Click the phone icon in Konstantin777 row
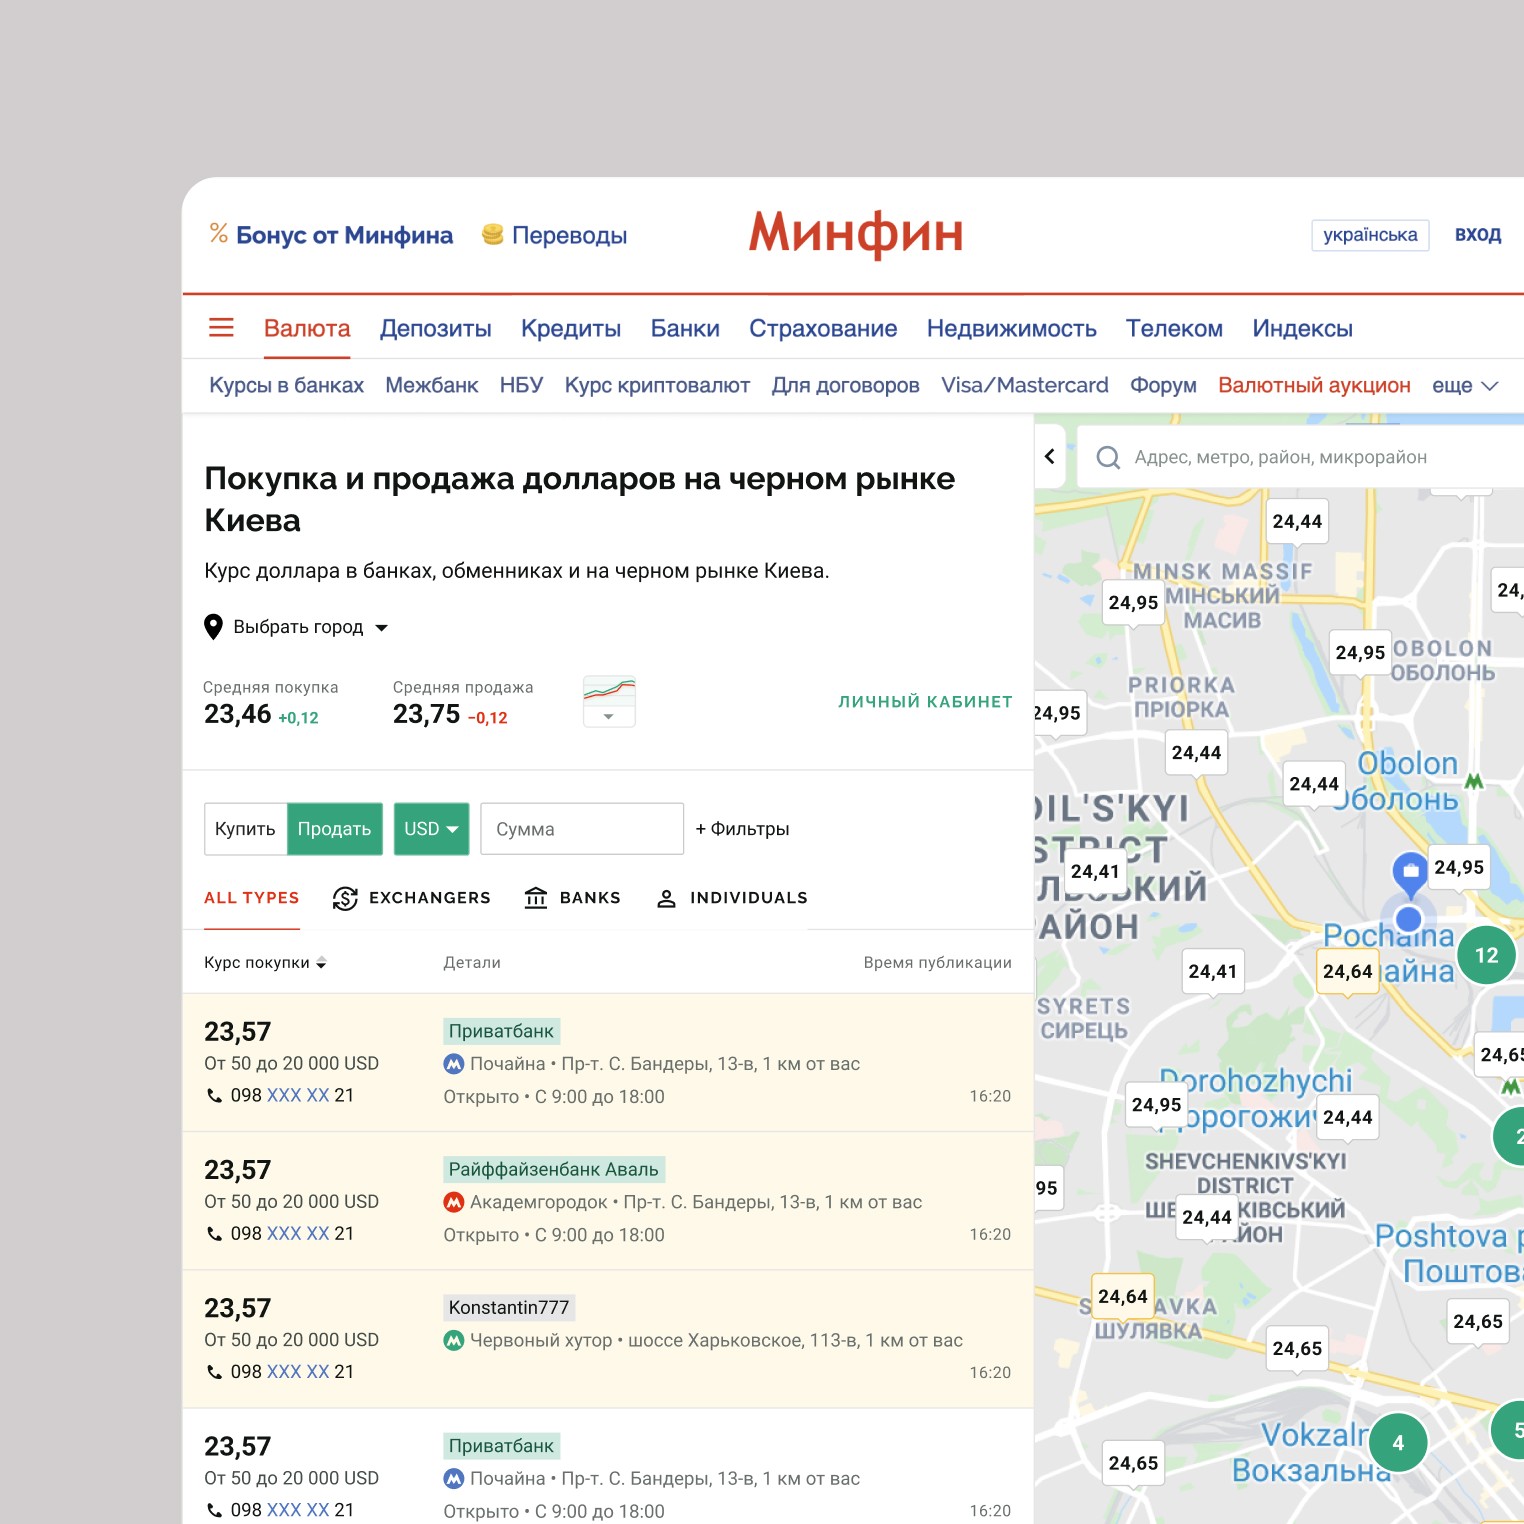Image resolution: width=1524 pixels, height=1524 pixels. click(214, 1372)
